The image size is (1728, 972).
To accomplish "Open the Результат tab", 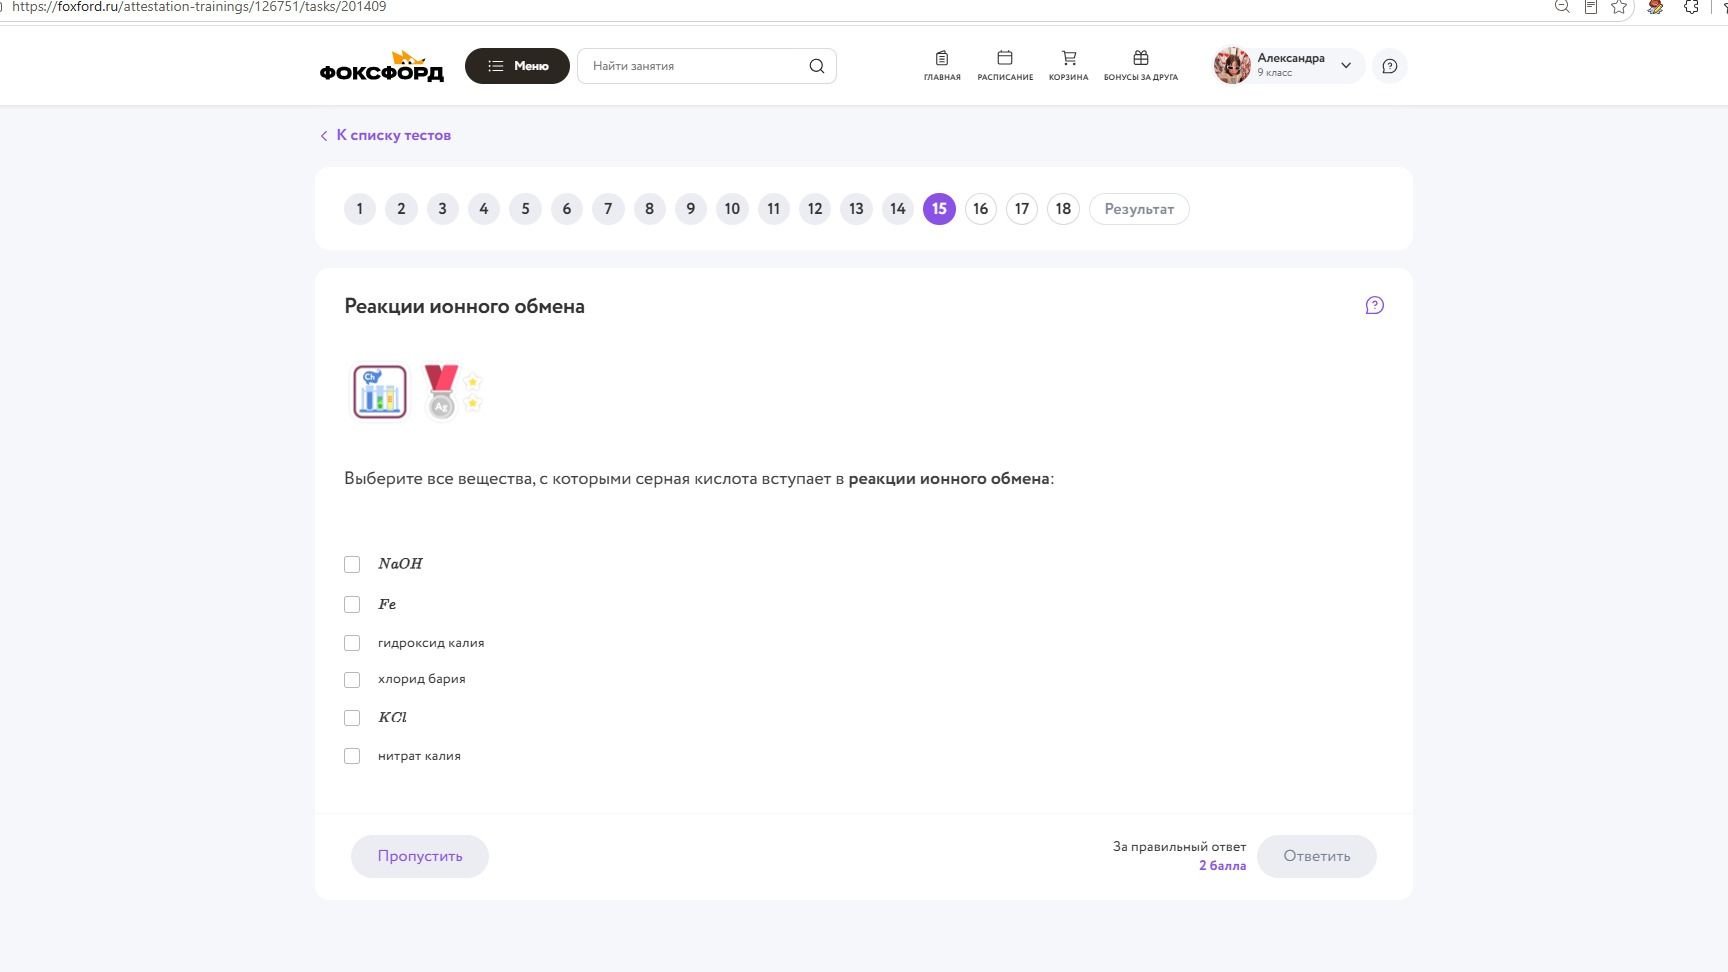I will (1139, 209).
